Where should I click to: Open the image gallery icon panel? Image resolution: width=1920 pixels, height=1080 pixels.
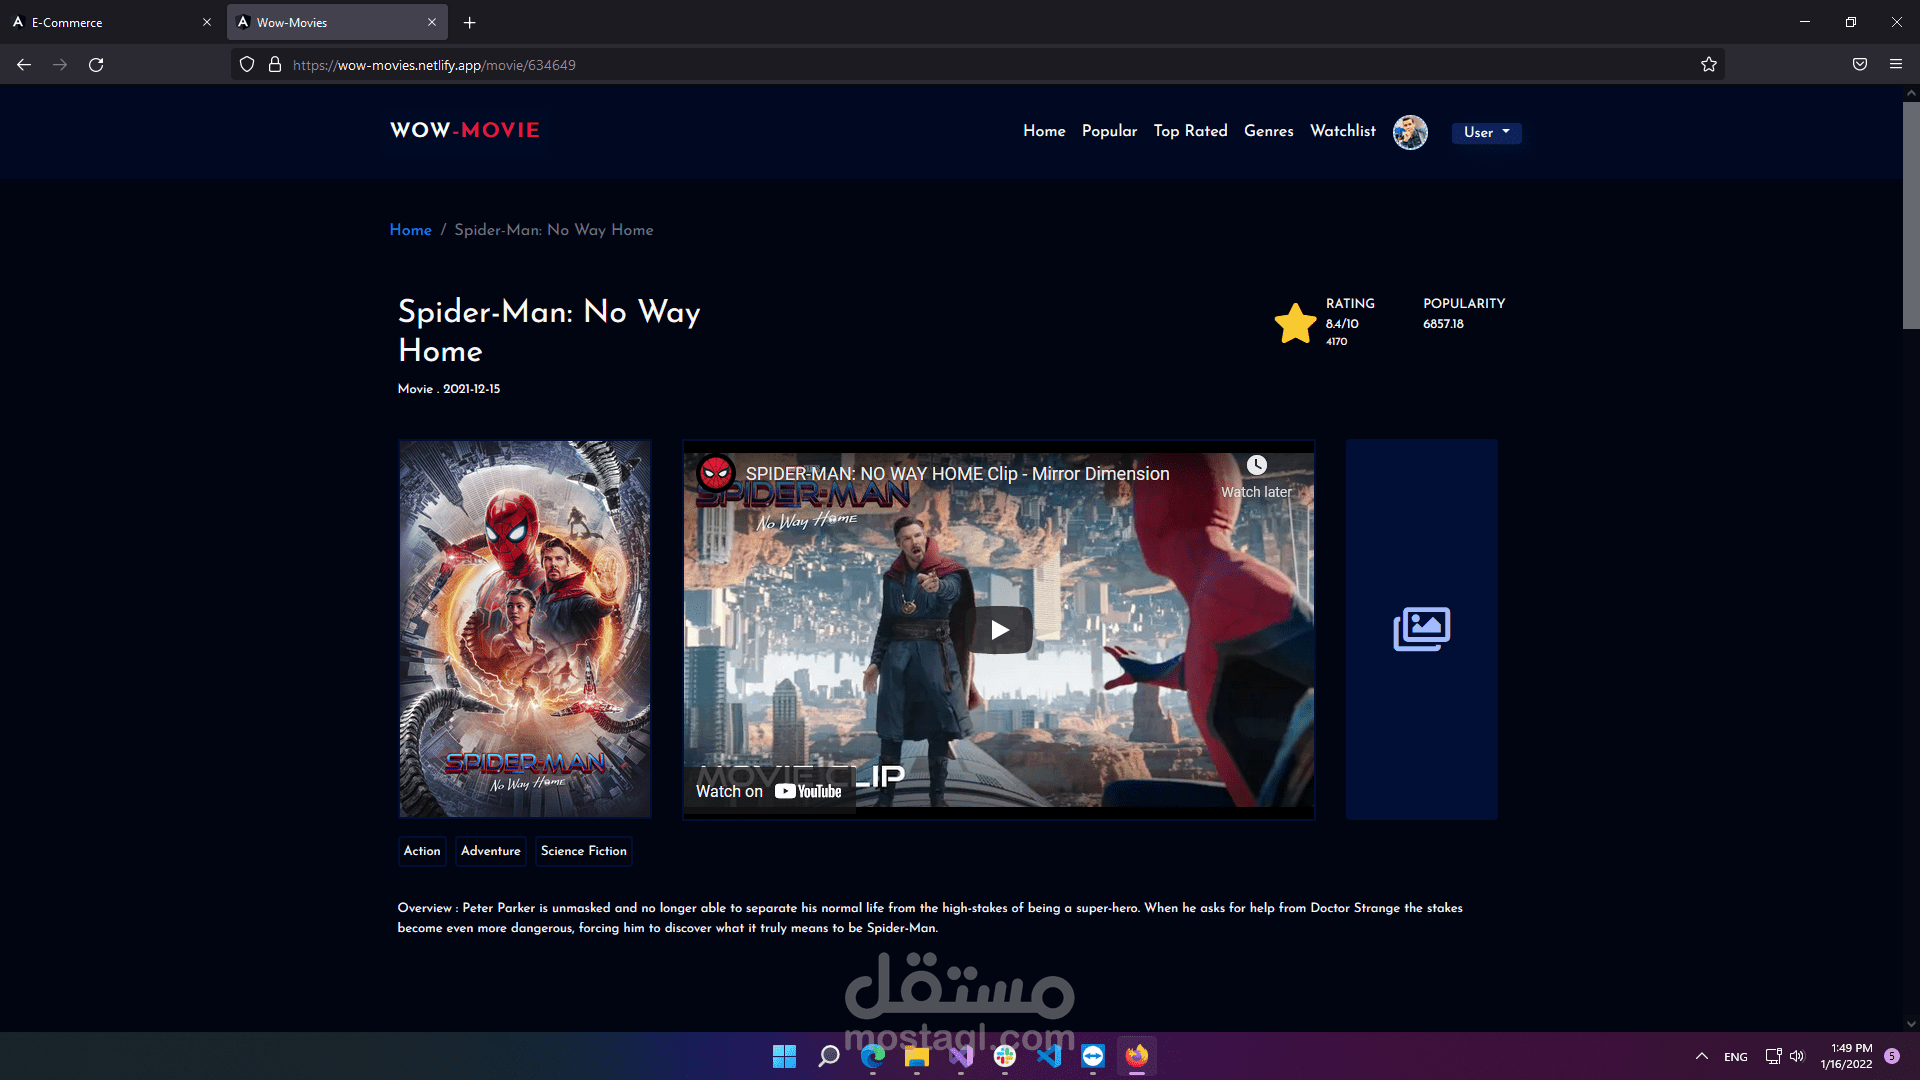[x=1421, y=629]
